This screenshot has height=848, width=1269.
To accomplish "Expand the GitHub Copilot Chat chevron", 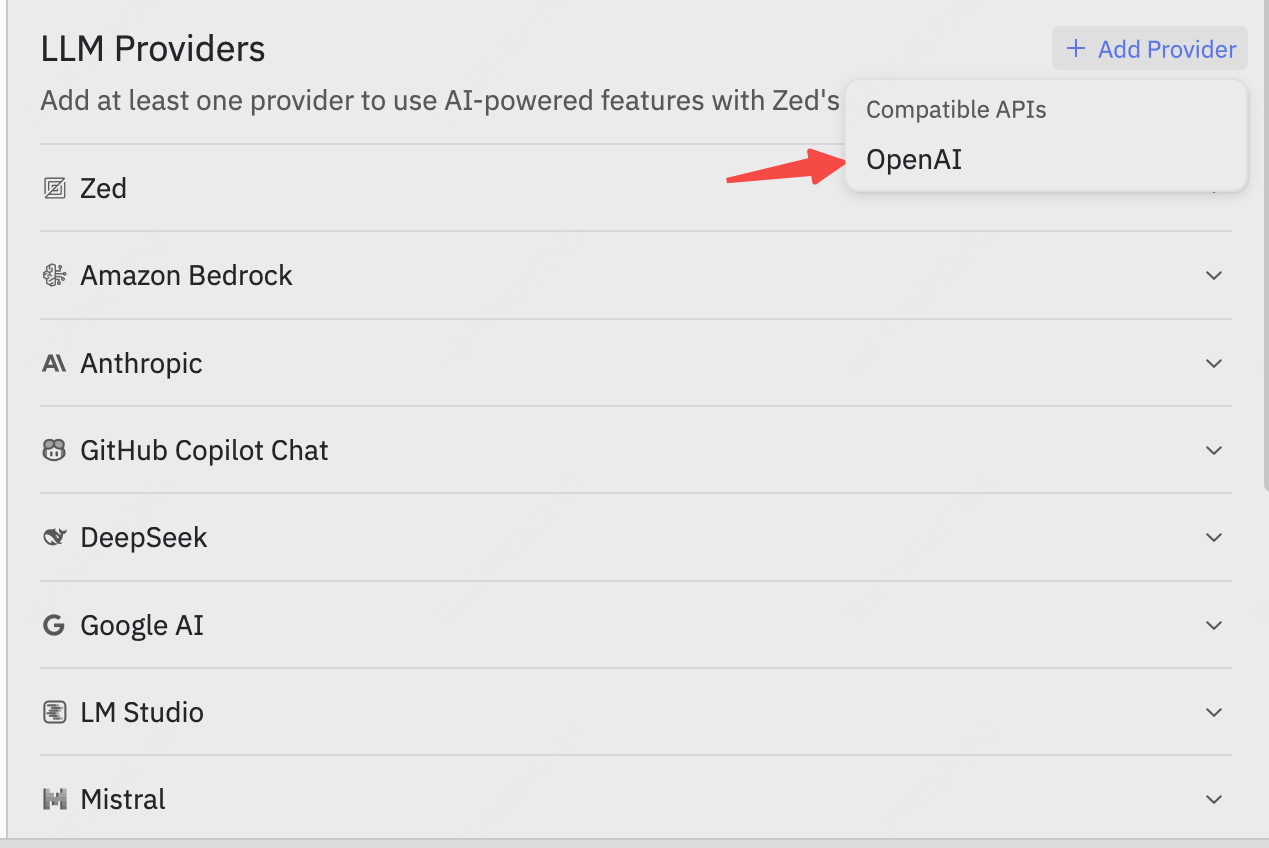I will 1214,450.
